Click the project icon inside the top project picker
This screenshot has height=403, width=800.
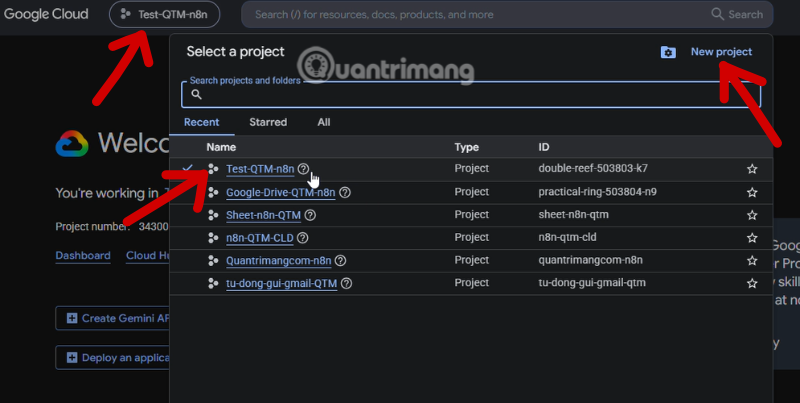(126, 14)
